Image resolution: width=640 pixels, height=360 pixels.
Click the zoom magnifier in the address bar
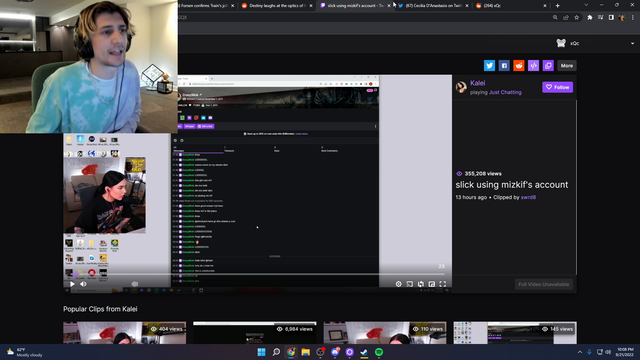555,18
